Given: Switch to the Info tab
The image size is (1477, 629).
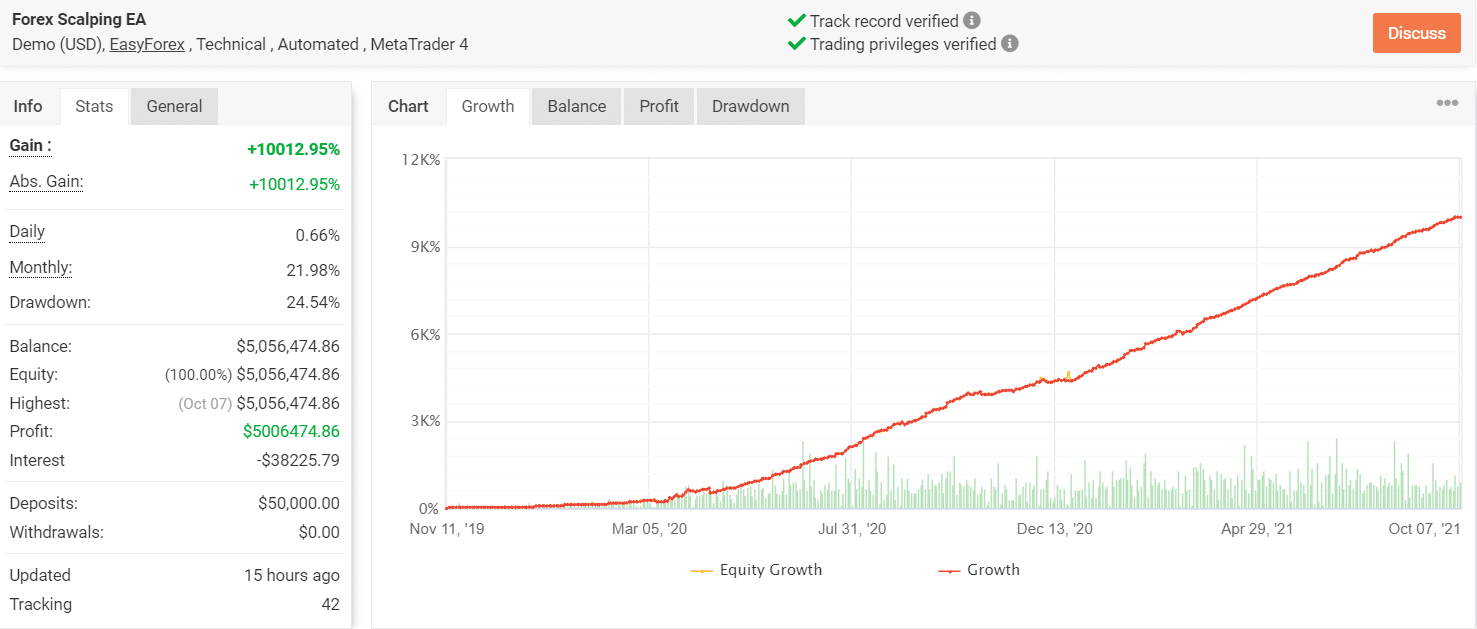Looking at the screenshot, I should click(29, 105).
